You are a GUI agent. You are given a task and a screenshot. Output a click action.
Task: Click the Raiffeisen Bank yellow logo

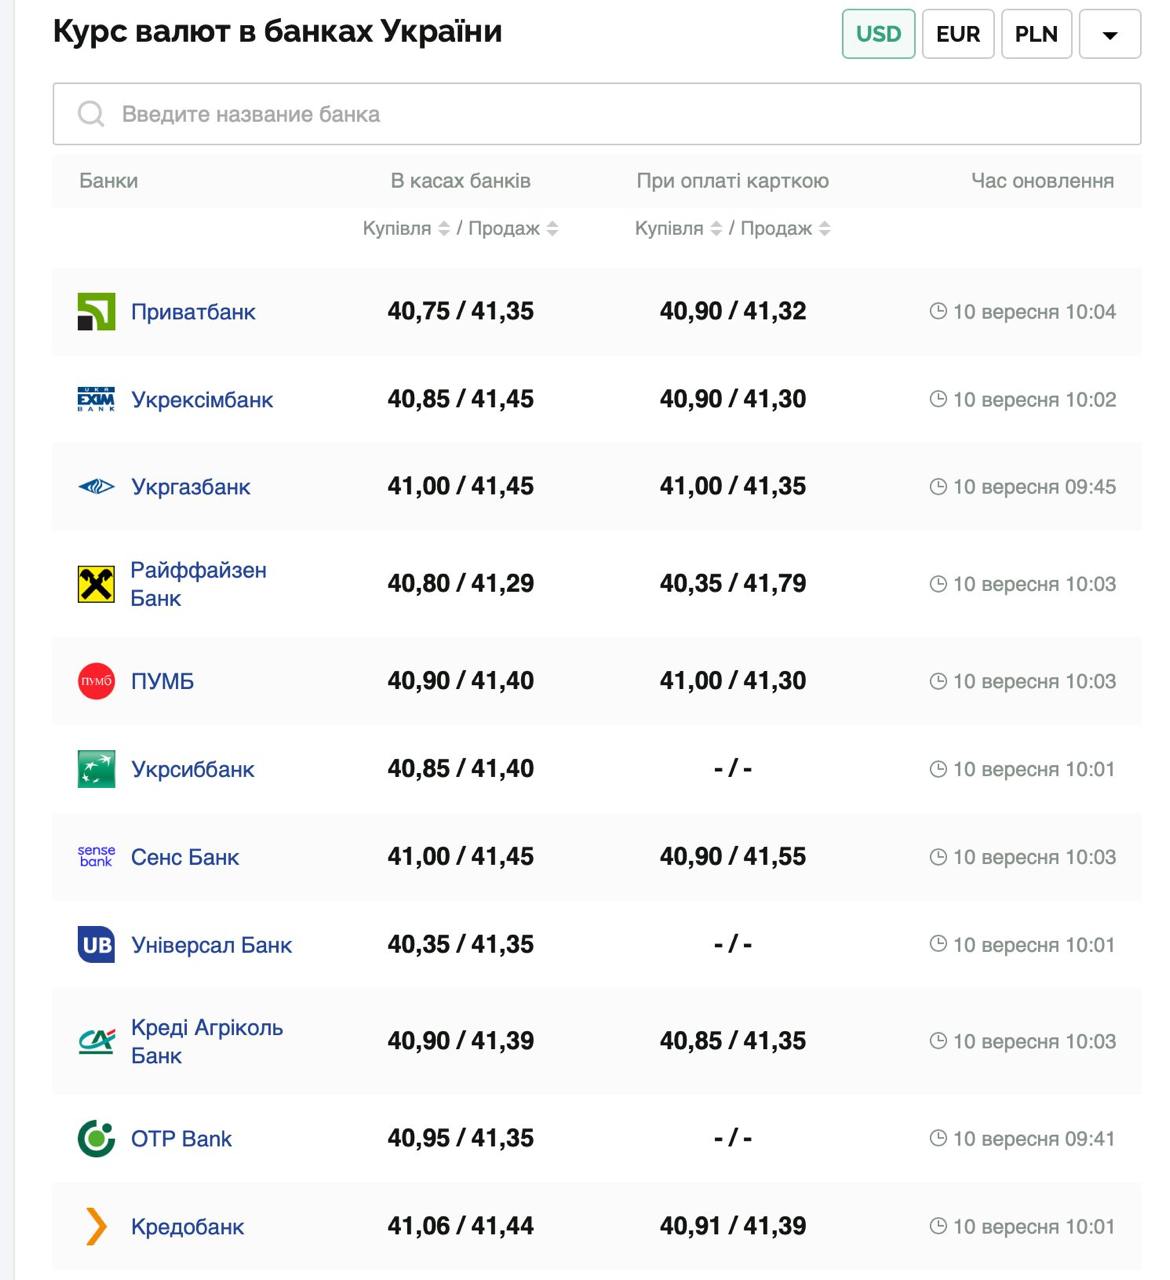96,584
